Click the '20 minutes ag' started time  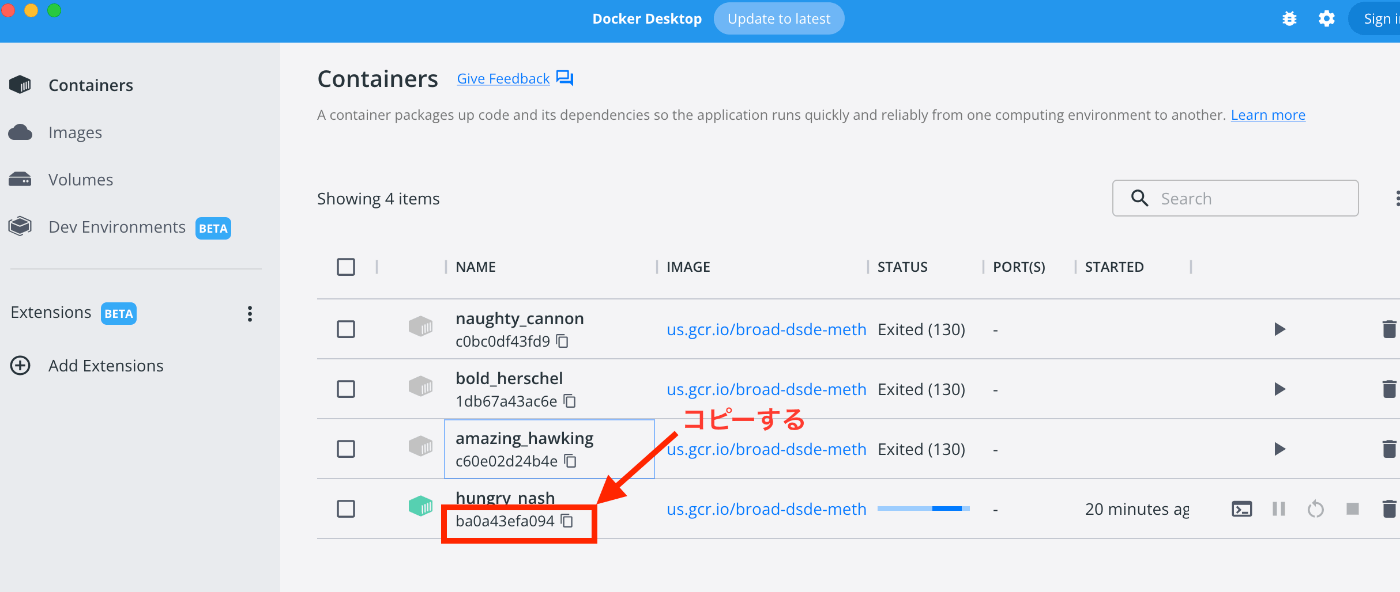click(x=1137, y=509)
